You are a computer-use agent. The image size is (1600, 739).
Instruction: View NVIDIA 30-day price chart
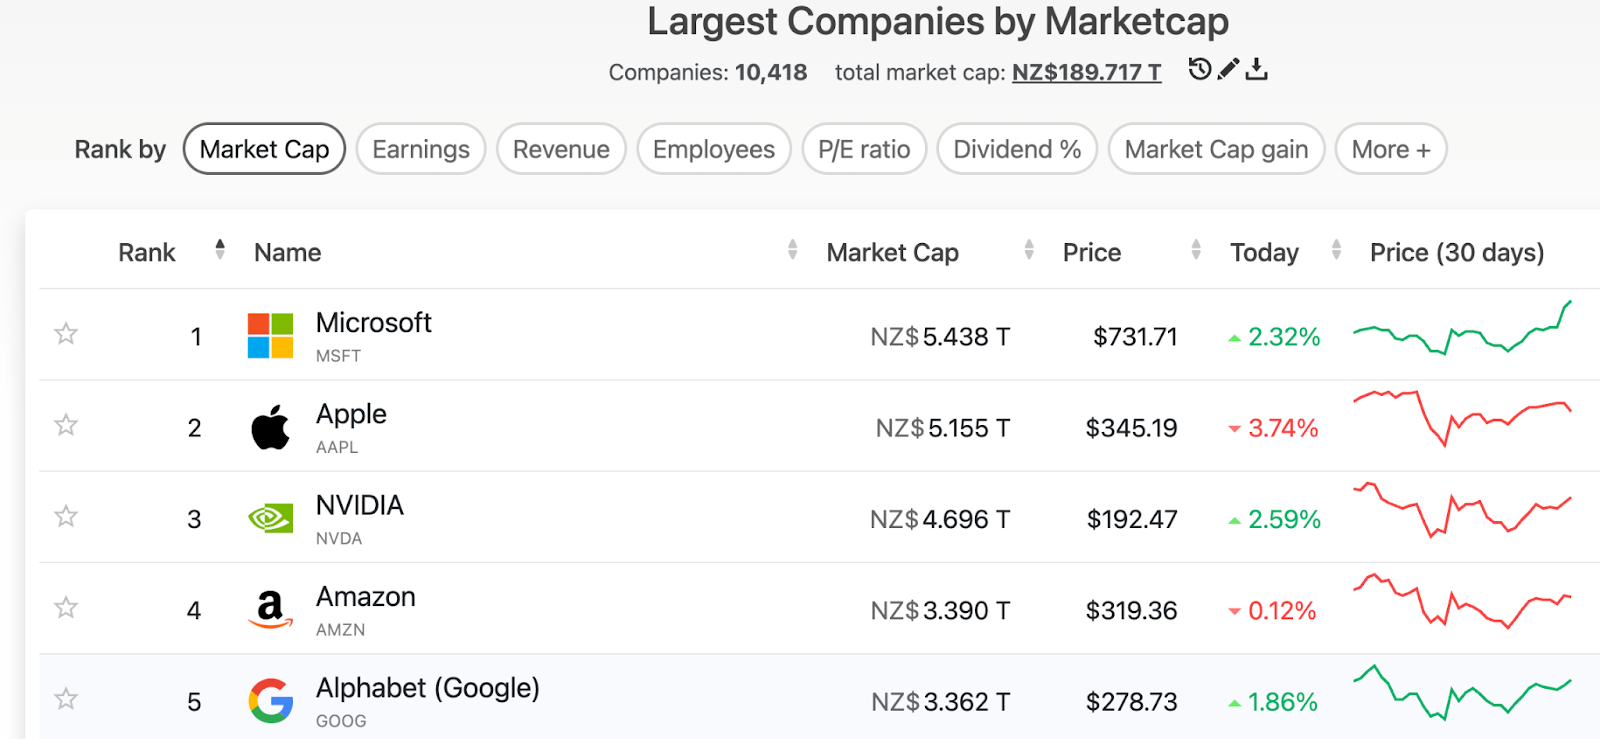tap(1462, 510)
